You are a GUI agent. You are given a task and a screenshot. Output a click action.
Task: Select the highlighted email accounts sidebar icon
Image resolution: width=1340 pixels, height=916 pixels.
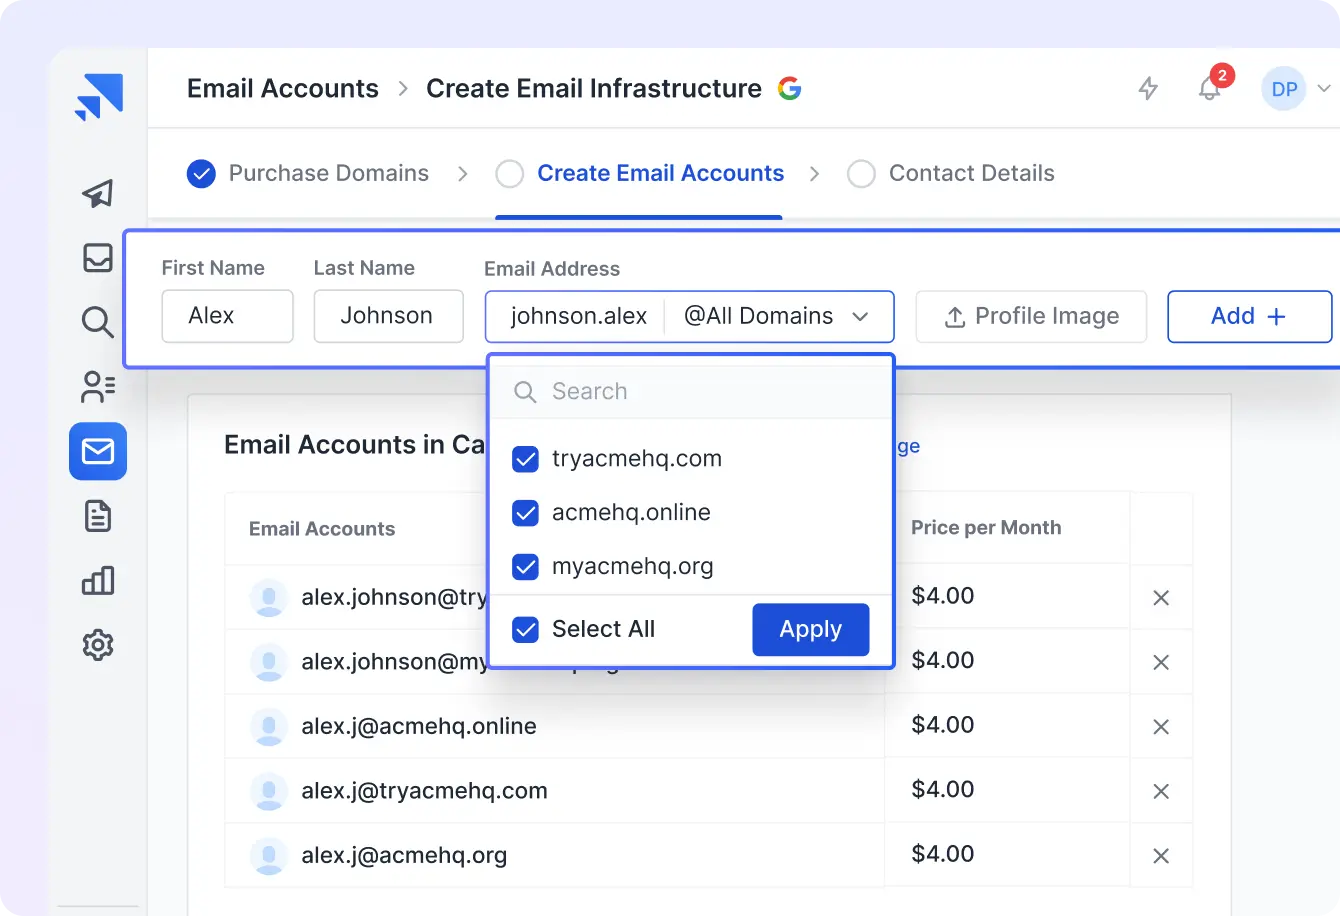(x=97, y=452)
